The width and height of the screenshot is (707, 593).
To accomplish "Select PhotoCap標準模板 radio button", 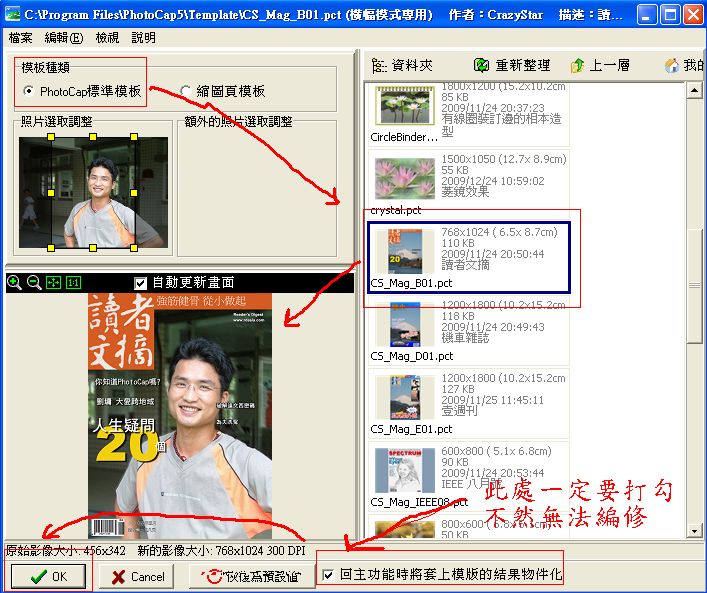I will click(28, 91).
